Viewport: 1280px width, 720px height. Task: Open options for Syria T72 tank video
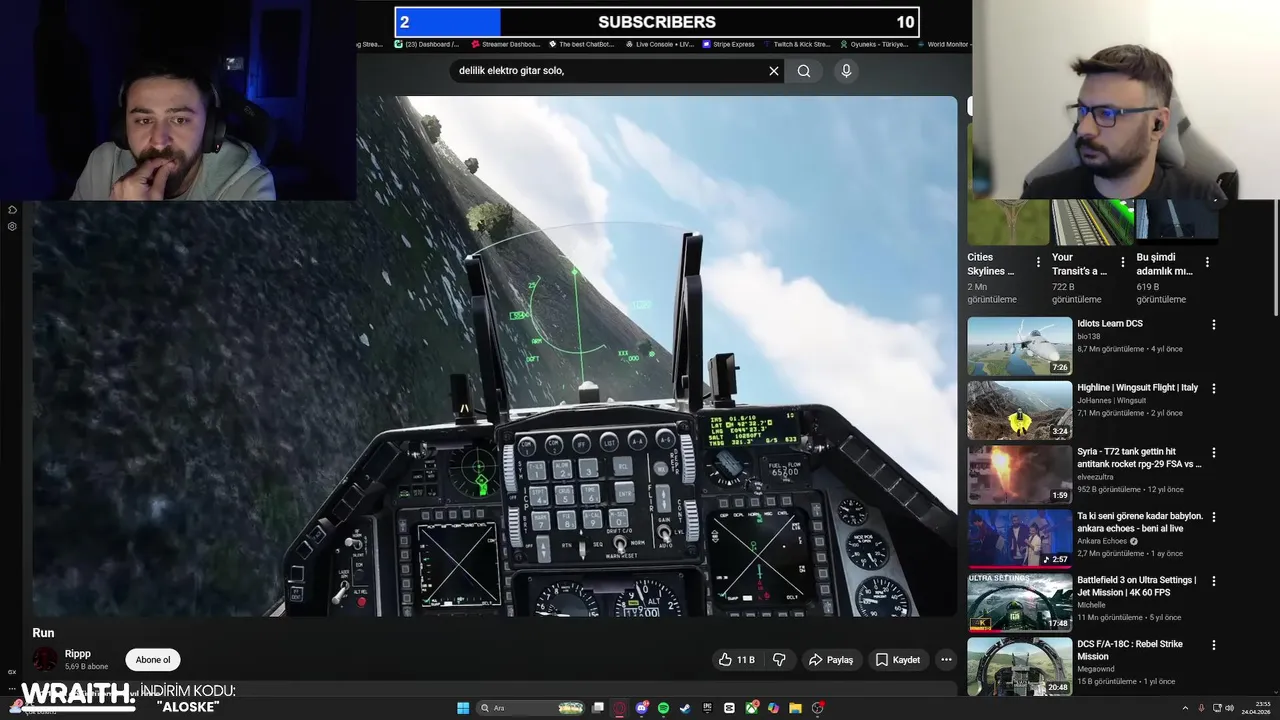(x=1214, y=453)
